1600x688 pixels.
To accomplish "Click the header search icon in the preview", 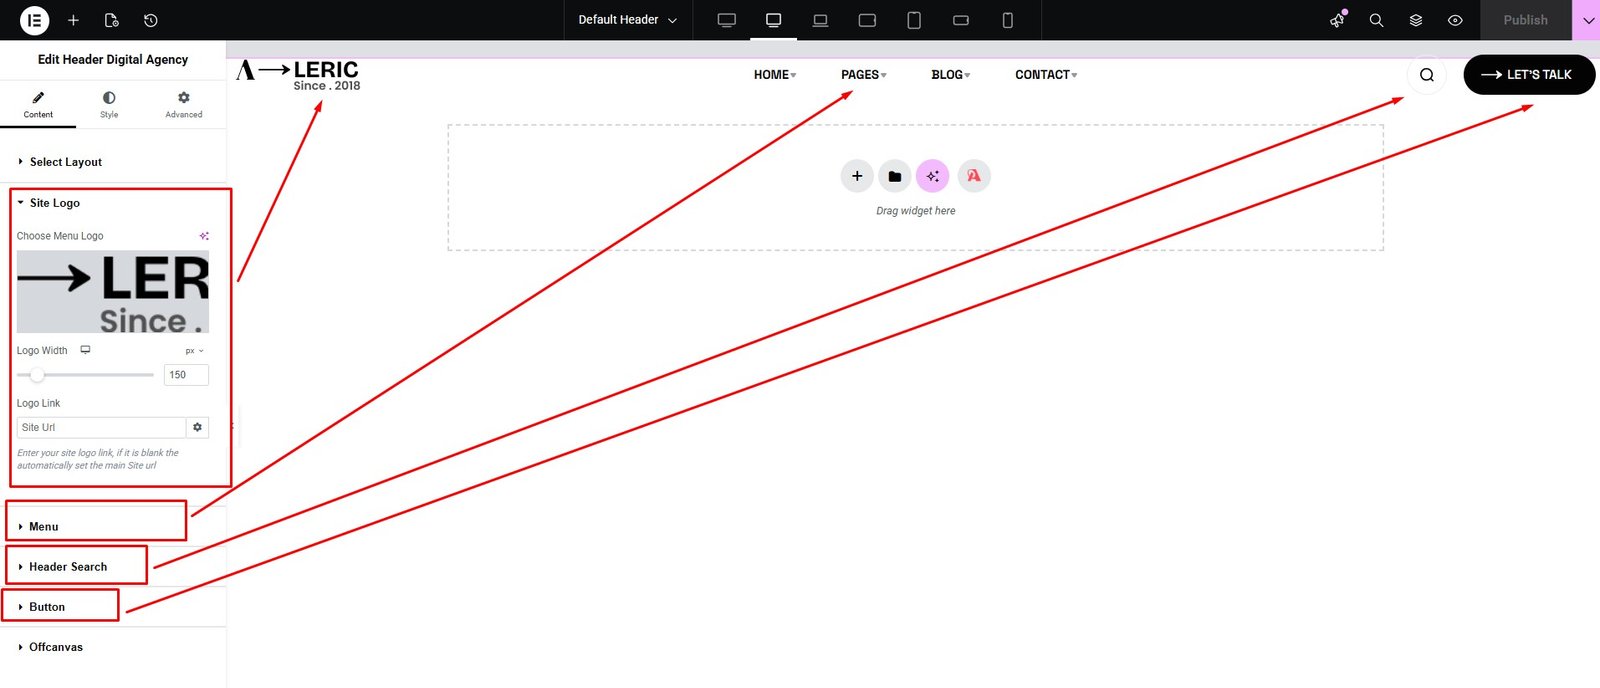I will [1427, 75].
